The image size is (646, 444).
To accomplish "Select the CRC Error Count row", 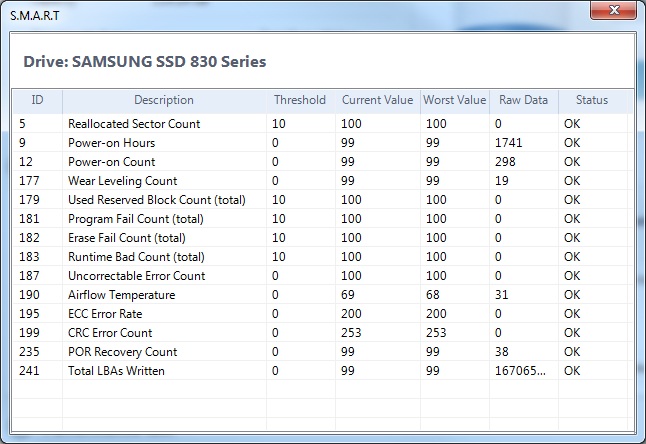I will pyautogui.click(x=323, y=332).
